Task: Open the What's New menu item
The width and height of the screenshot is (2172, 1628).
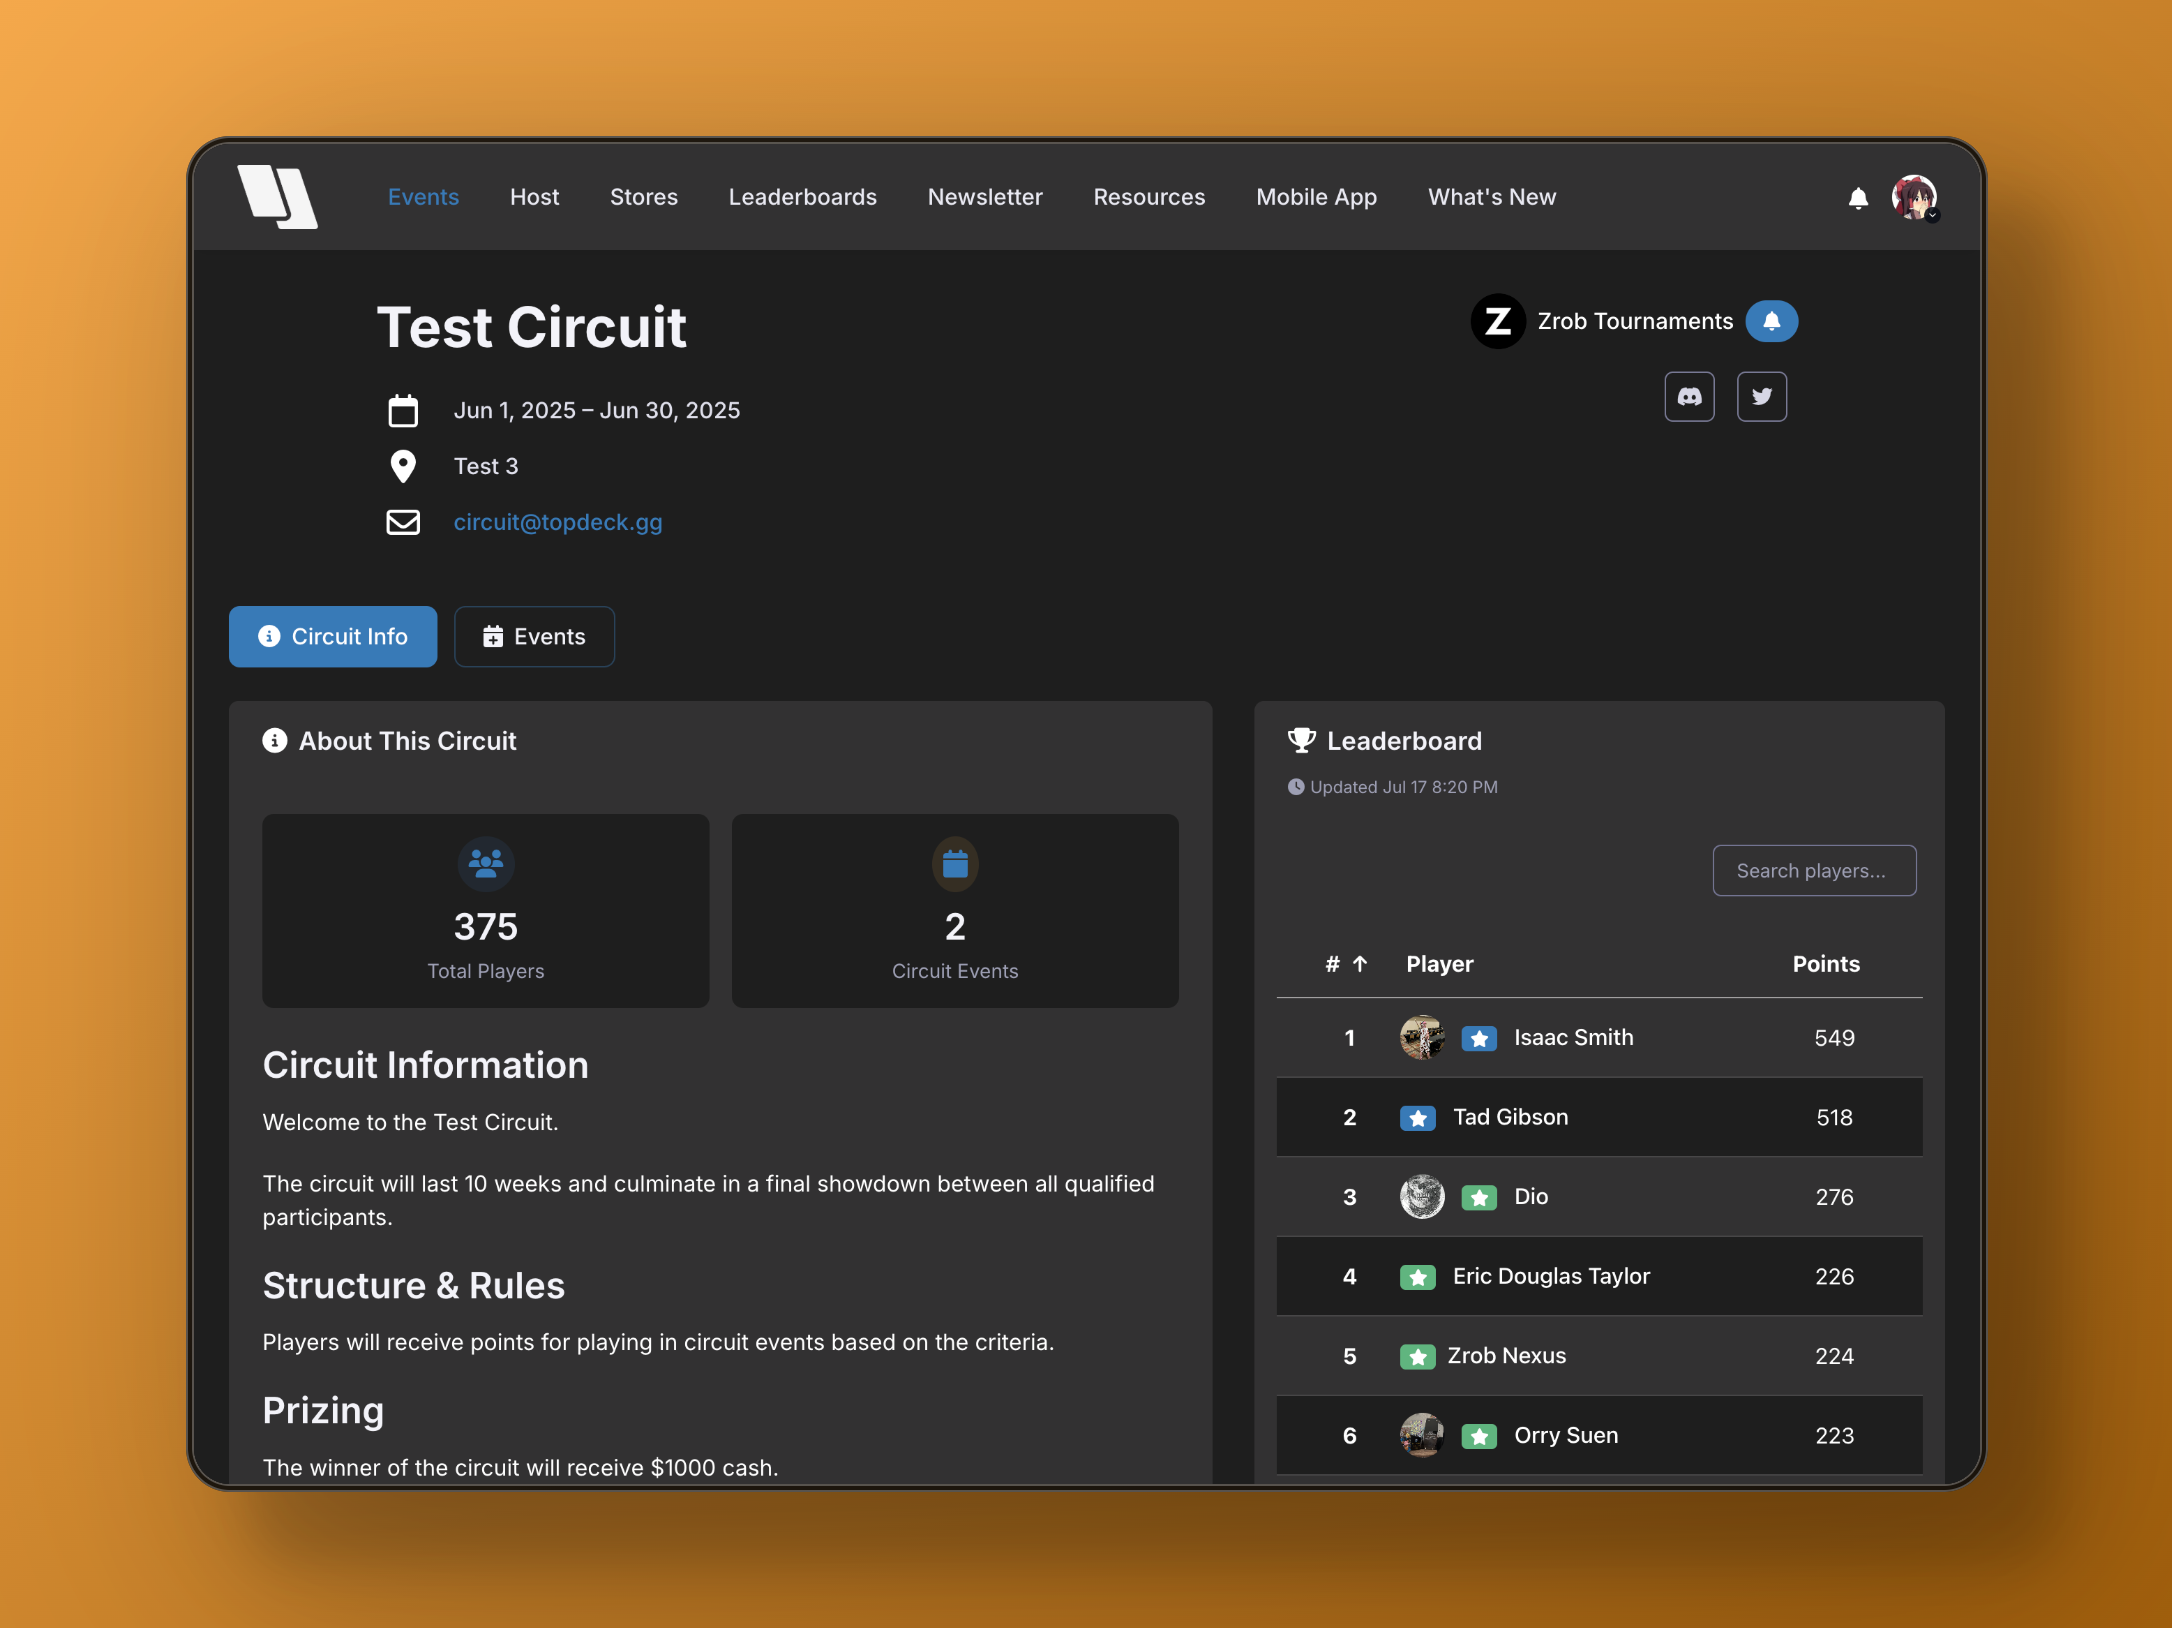Action: click(1491, 197)
